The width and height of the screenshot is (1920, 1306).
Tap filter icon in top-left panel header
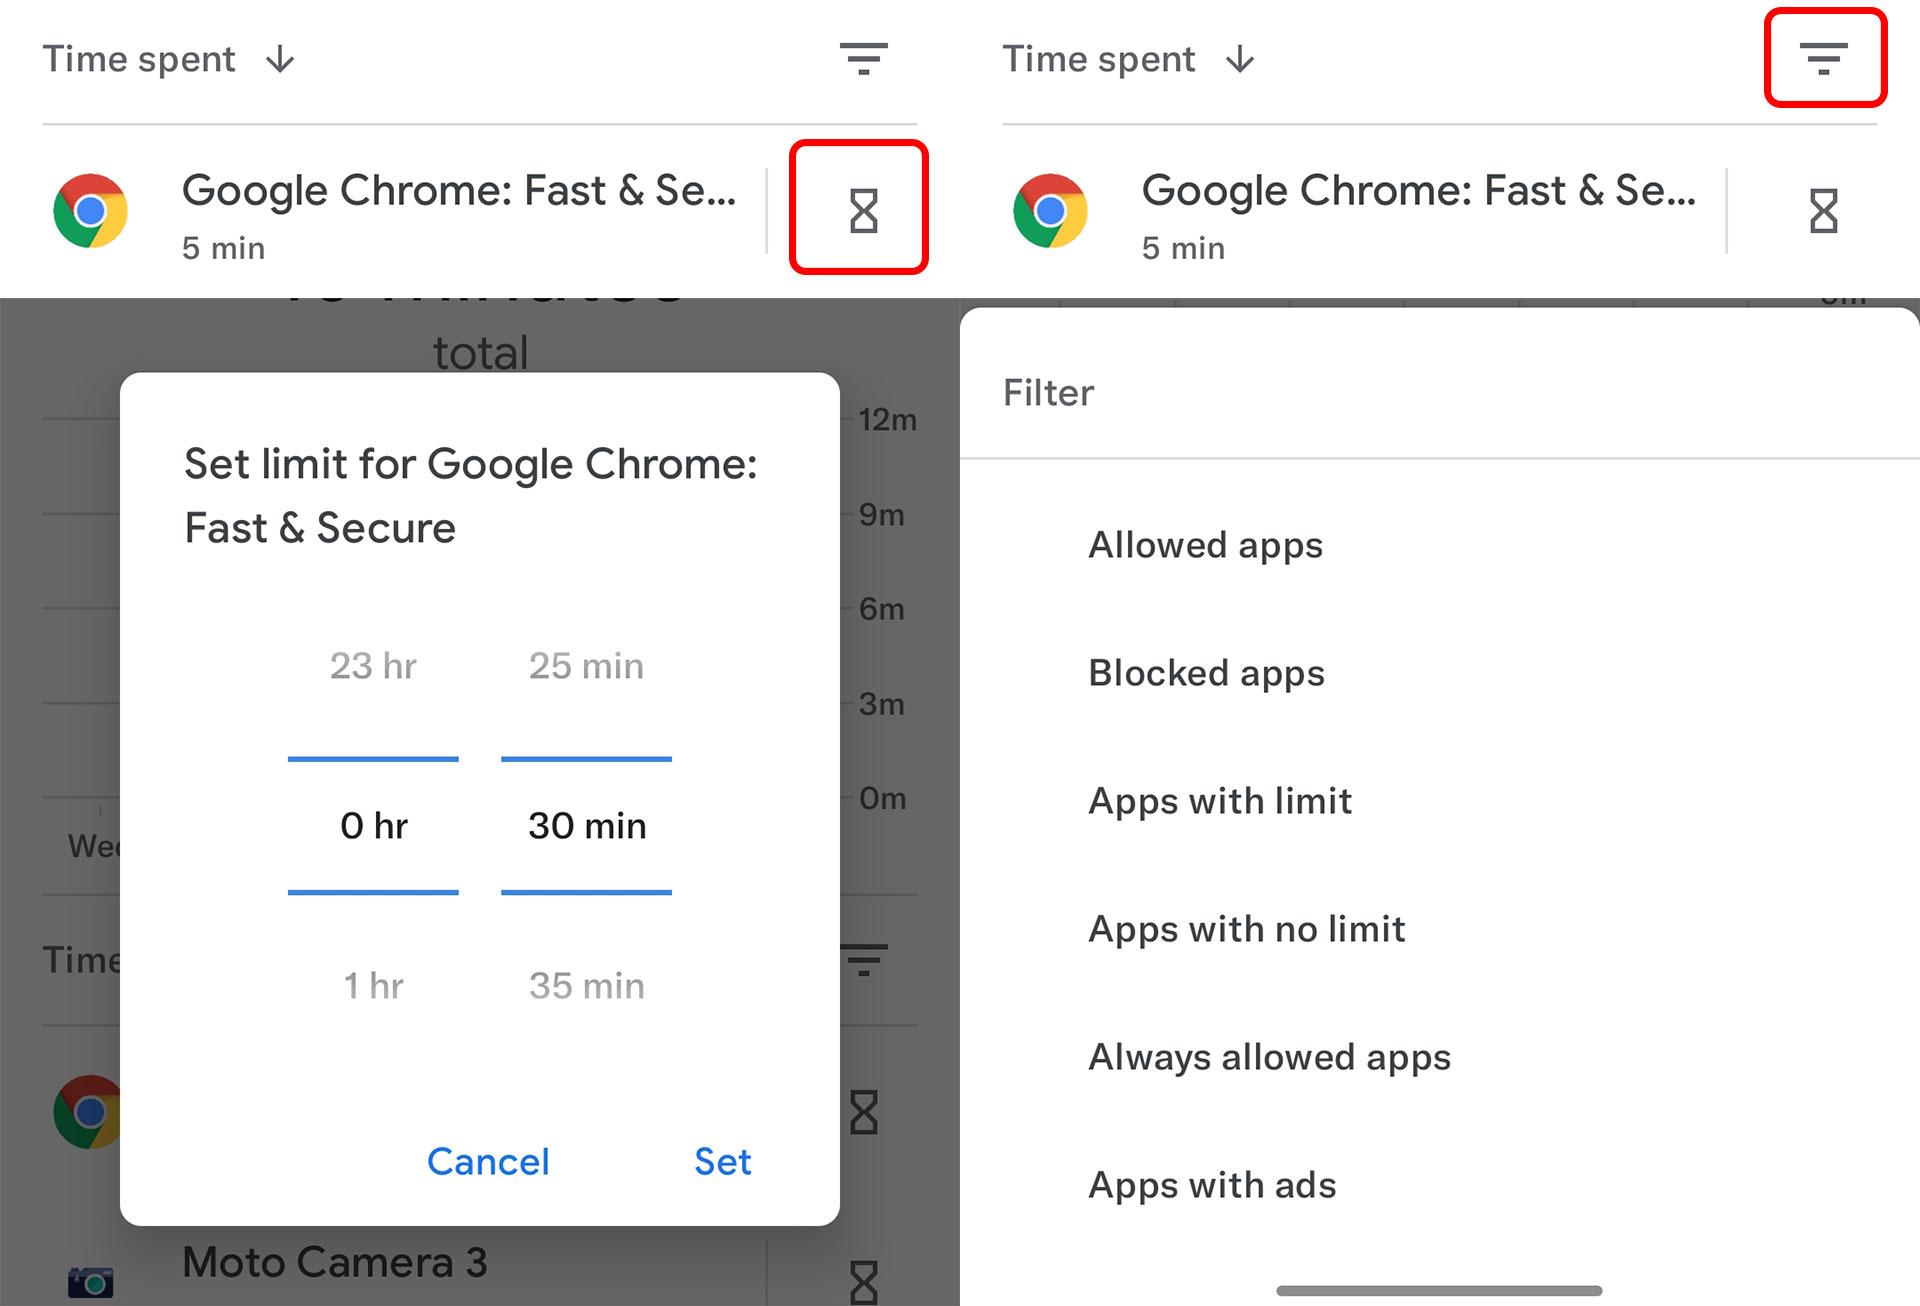863,58
